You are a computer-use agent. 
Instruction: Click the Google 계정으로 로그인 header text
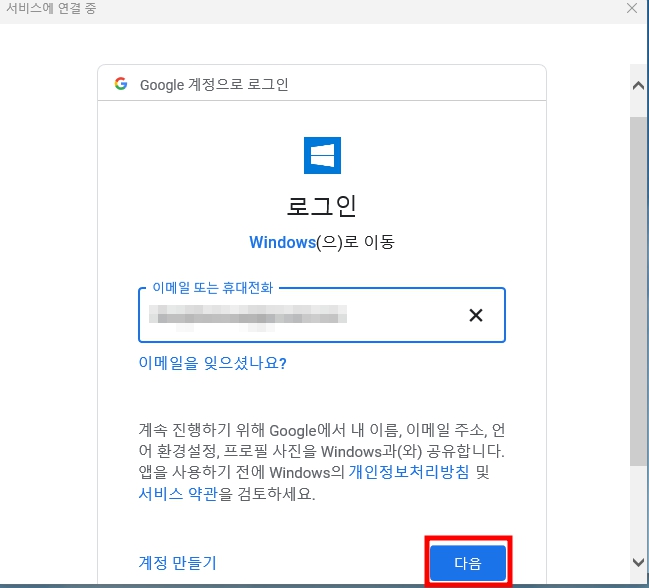pyautogui.click(x=214, y=84)
